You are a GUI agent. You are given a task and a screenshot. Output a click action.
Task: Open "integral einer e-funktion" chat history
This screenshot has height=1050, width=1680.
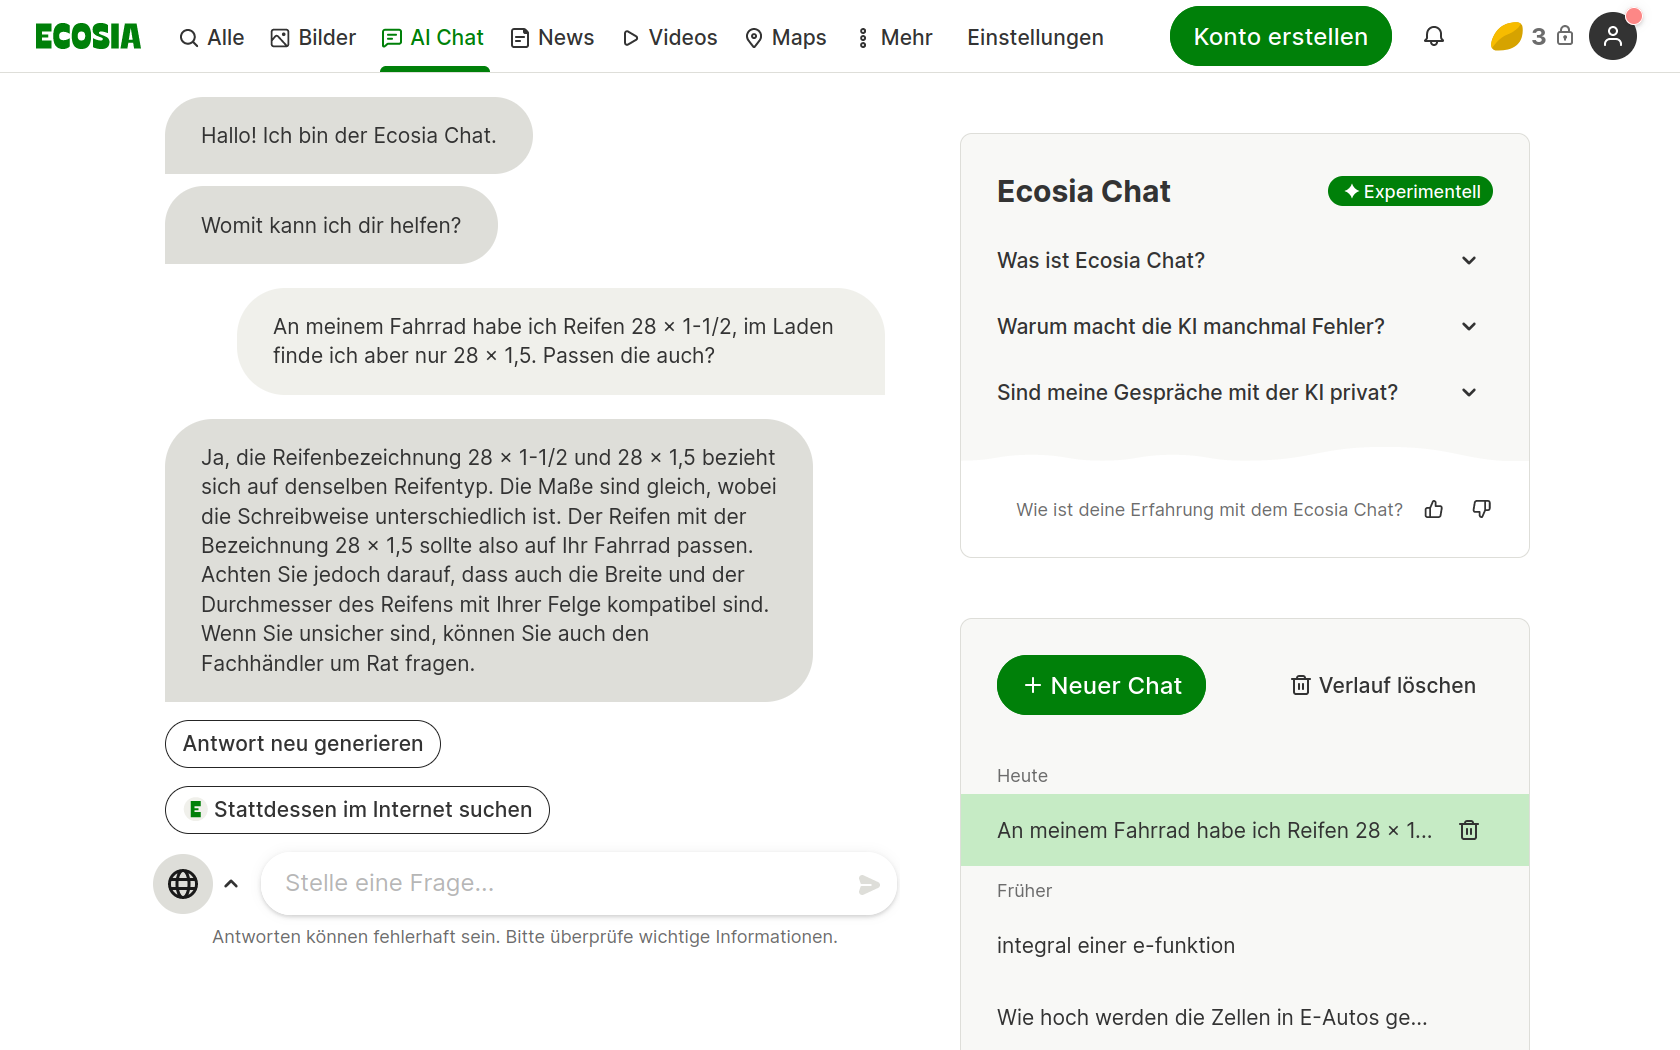click(x=1116, y=946)
